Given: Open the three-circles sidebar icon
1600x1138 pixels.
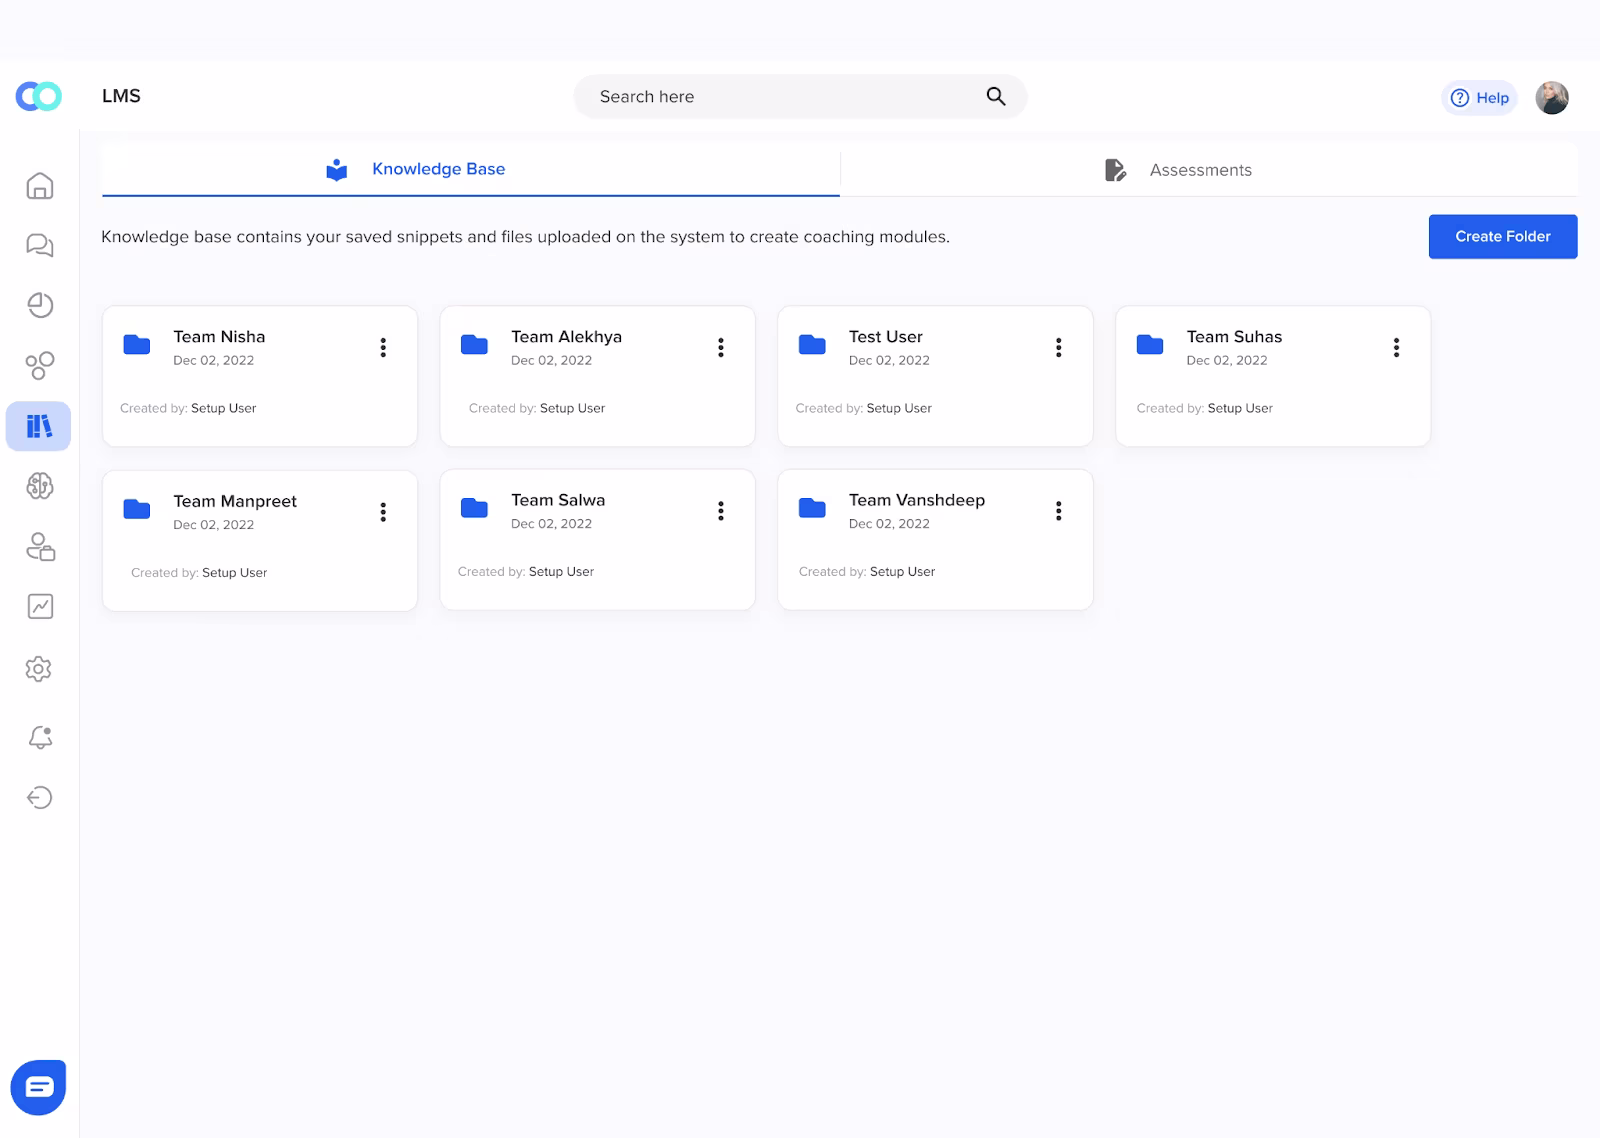Looking at the screenshot, I should 40,366.
